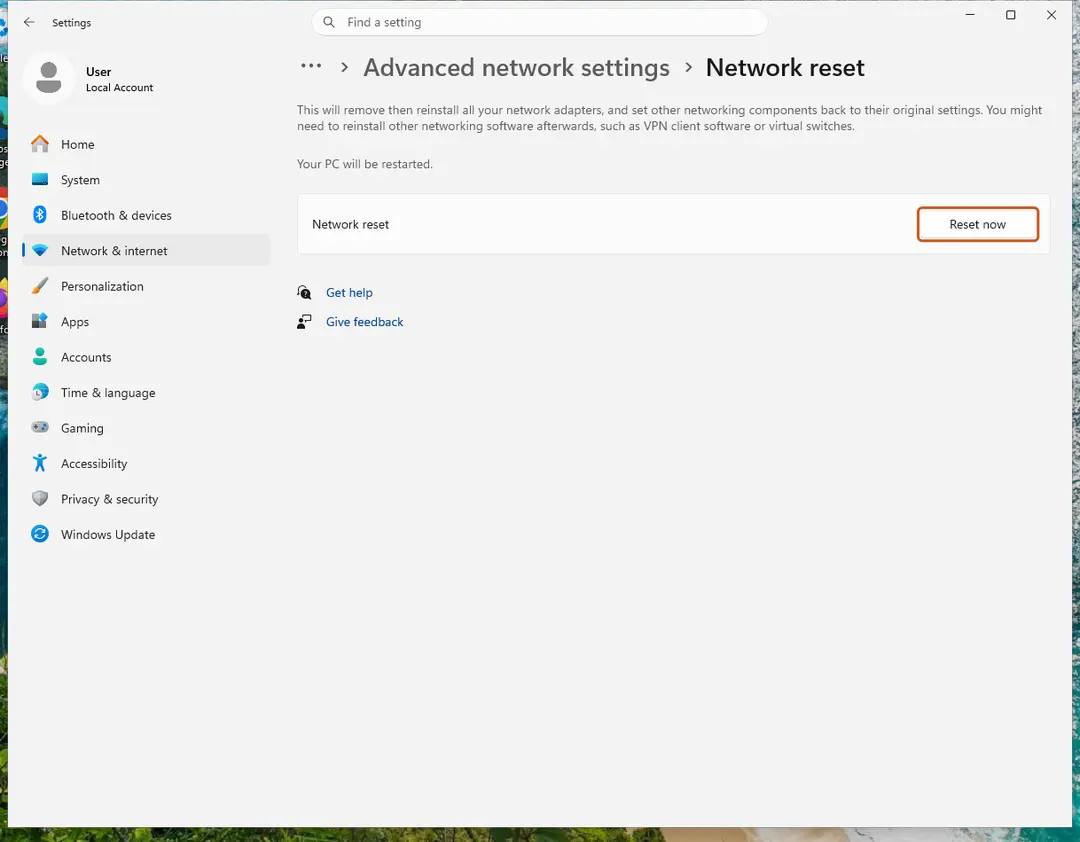Select the Personalization menu label

(102, 286)
